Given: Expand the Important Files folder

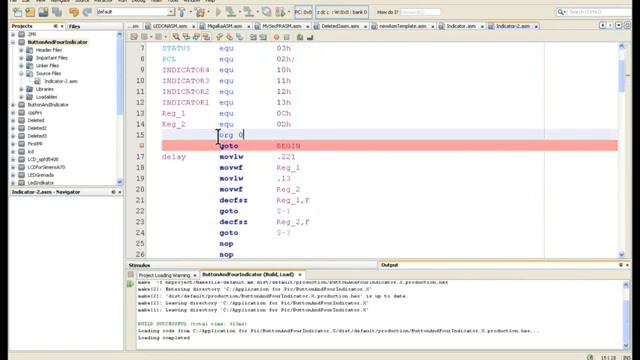Looking at the screenshot, I should pyautogui.click(x=21, y=58).
